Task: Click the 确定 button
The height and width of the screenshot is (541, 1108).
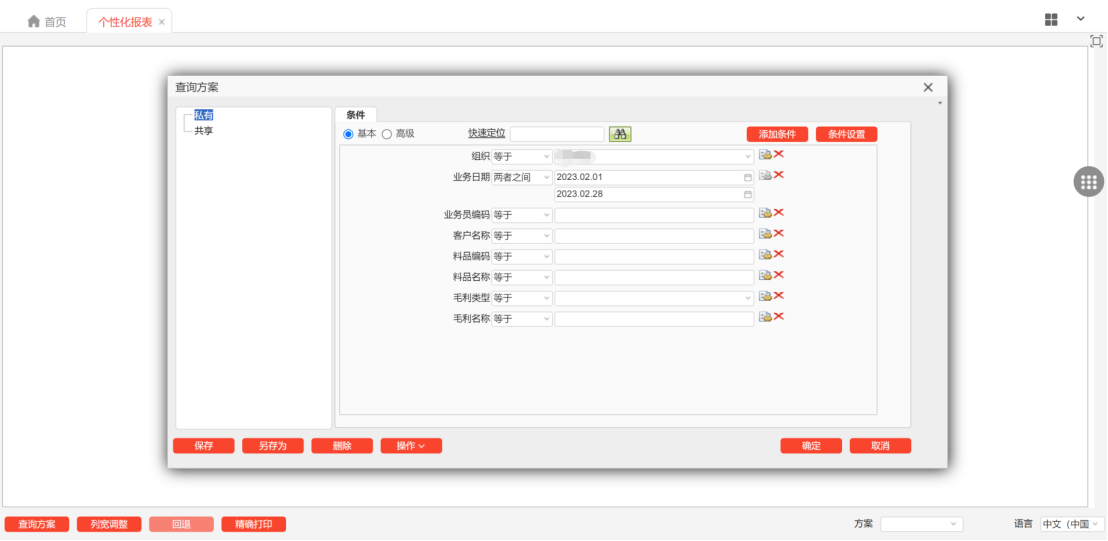Action: click(x=811, y=446)
